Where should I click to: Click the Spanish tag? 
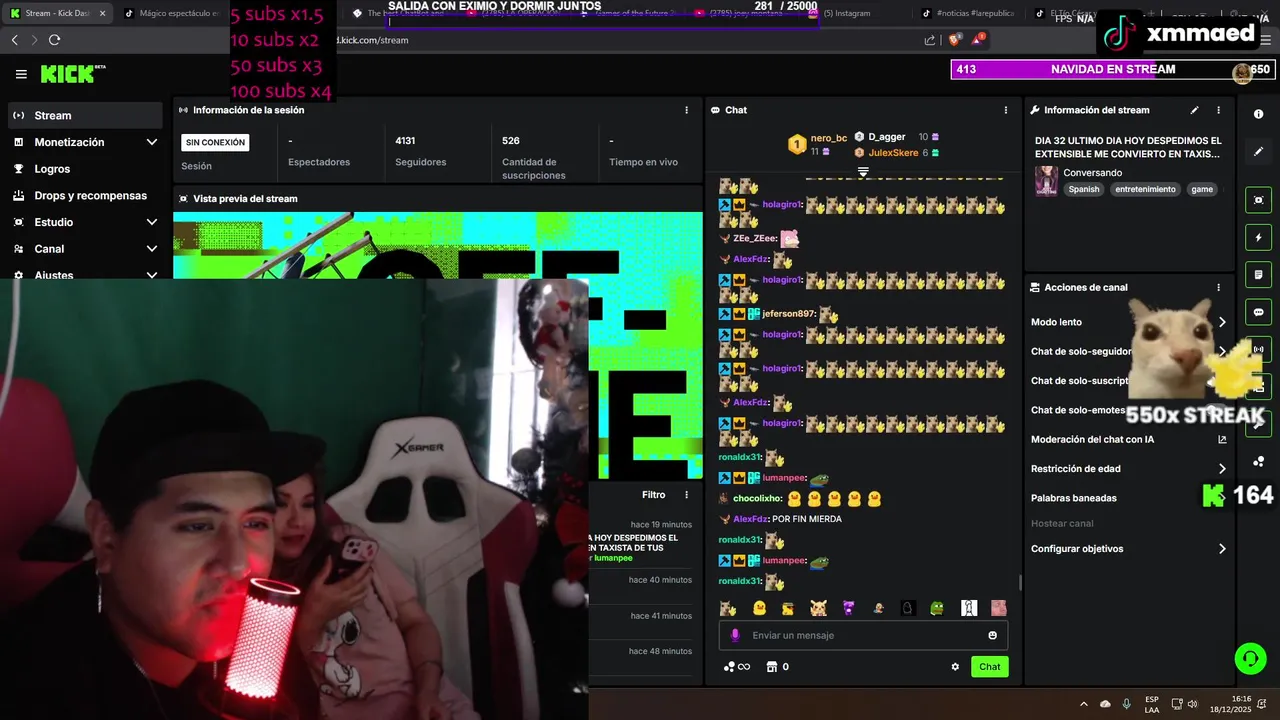point(1083,189)
